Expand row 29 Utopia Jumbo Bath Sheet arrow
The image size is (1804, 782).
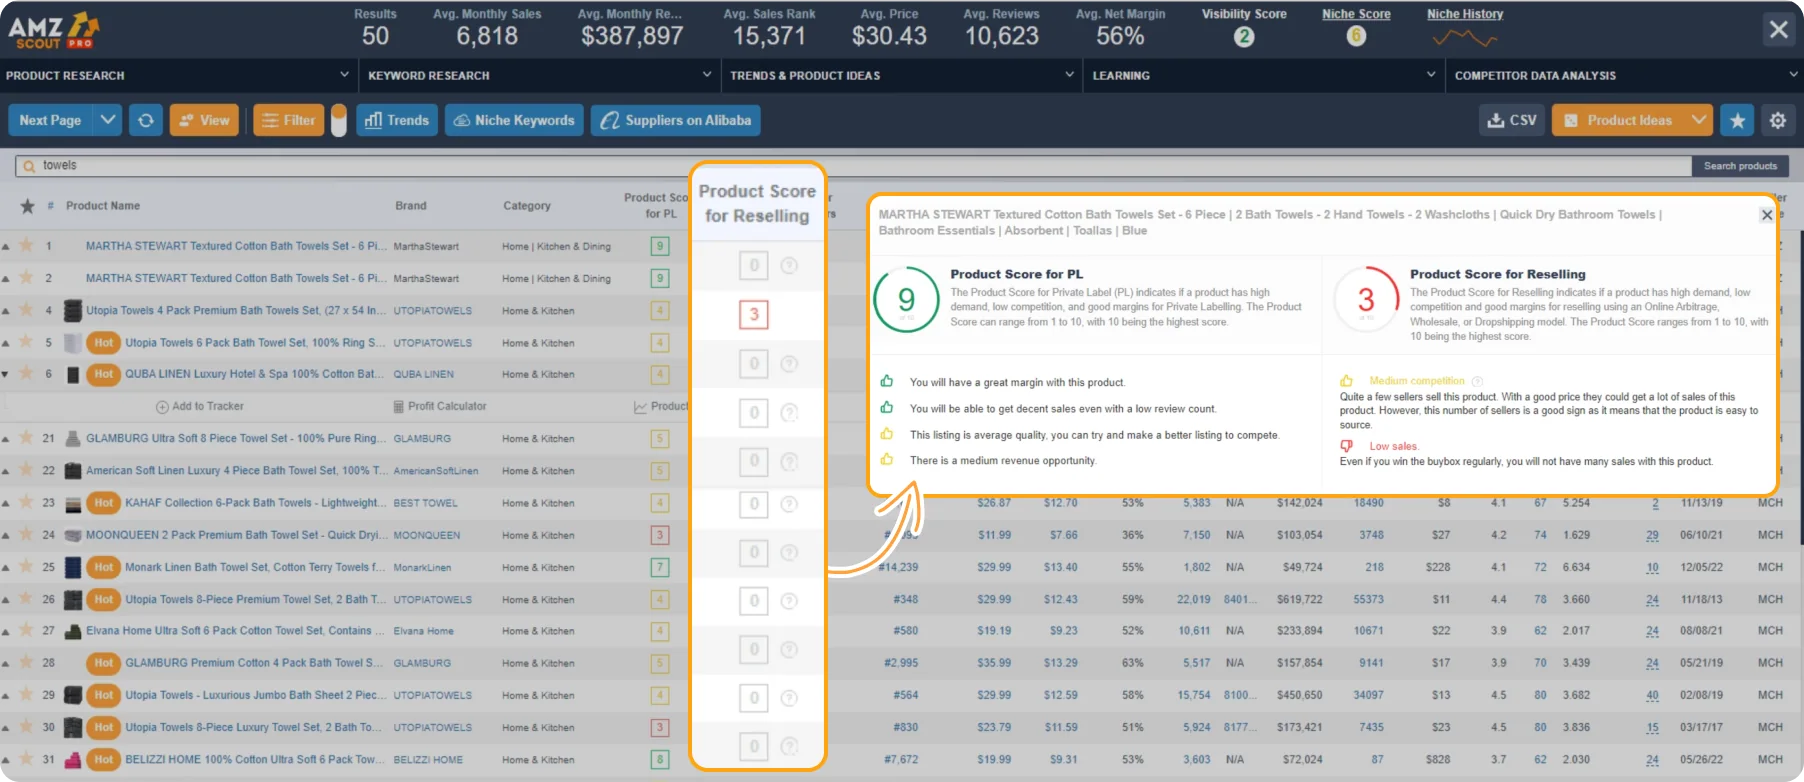click(x=6, y=696)
